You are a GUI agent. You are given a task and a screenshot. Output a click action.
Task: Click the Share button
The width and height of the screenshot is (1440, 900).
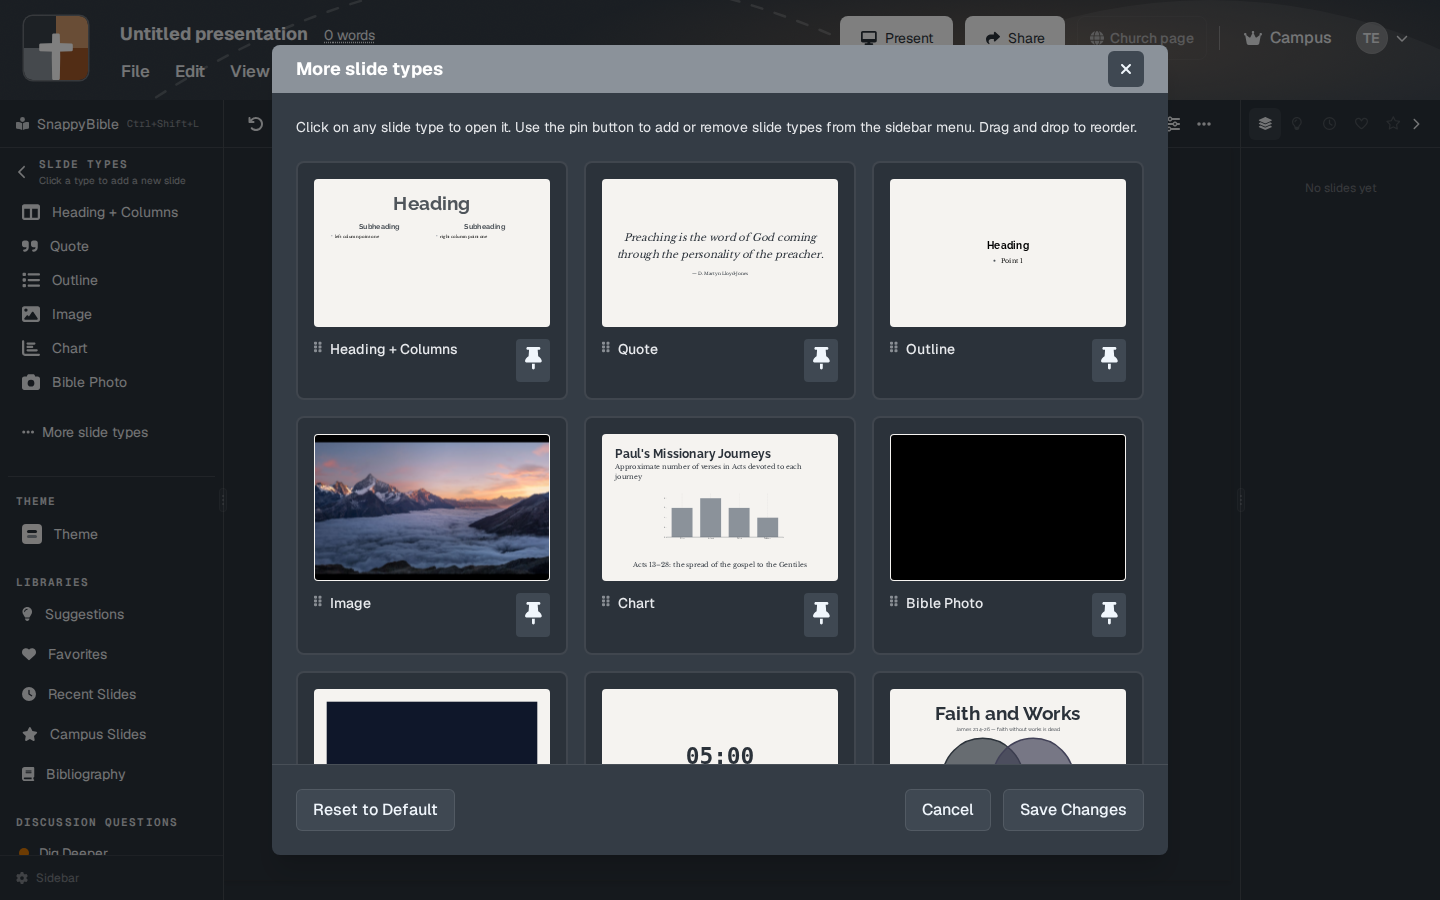1015,38
